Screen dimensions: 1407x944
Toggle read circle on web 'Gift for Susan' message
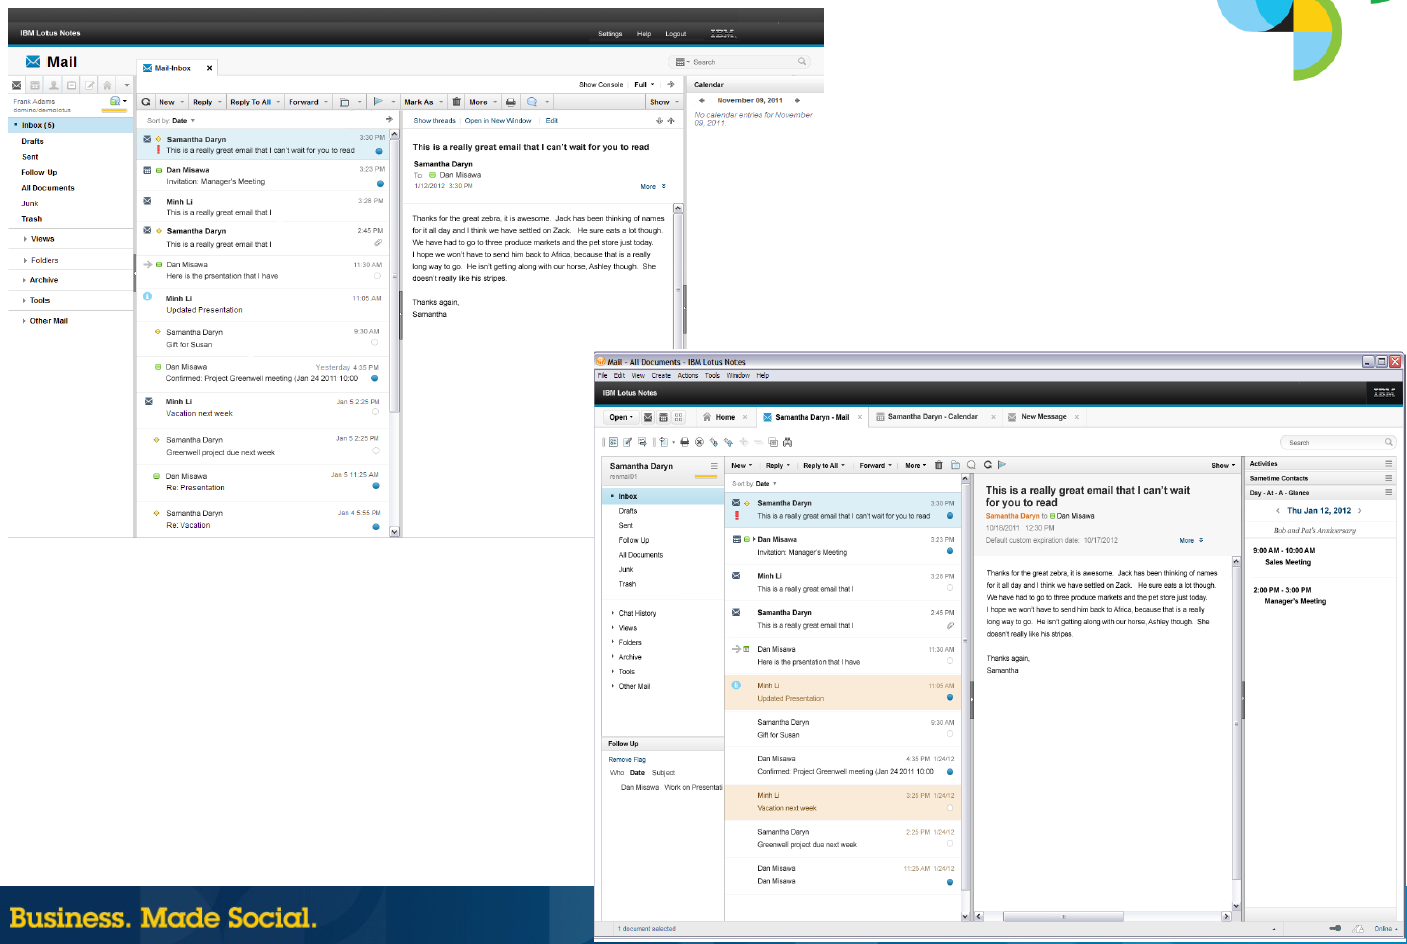tap(375, 342)
